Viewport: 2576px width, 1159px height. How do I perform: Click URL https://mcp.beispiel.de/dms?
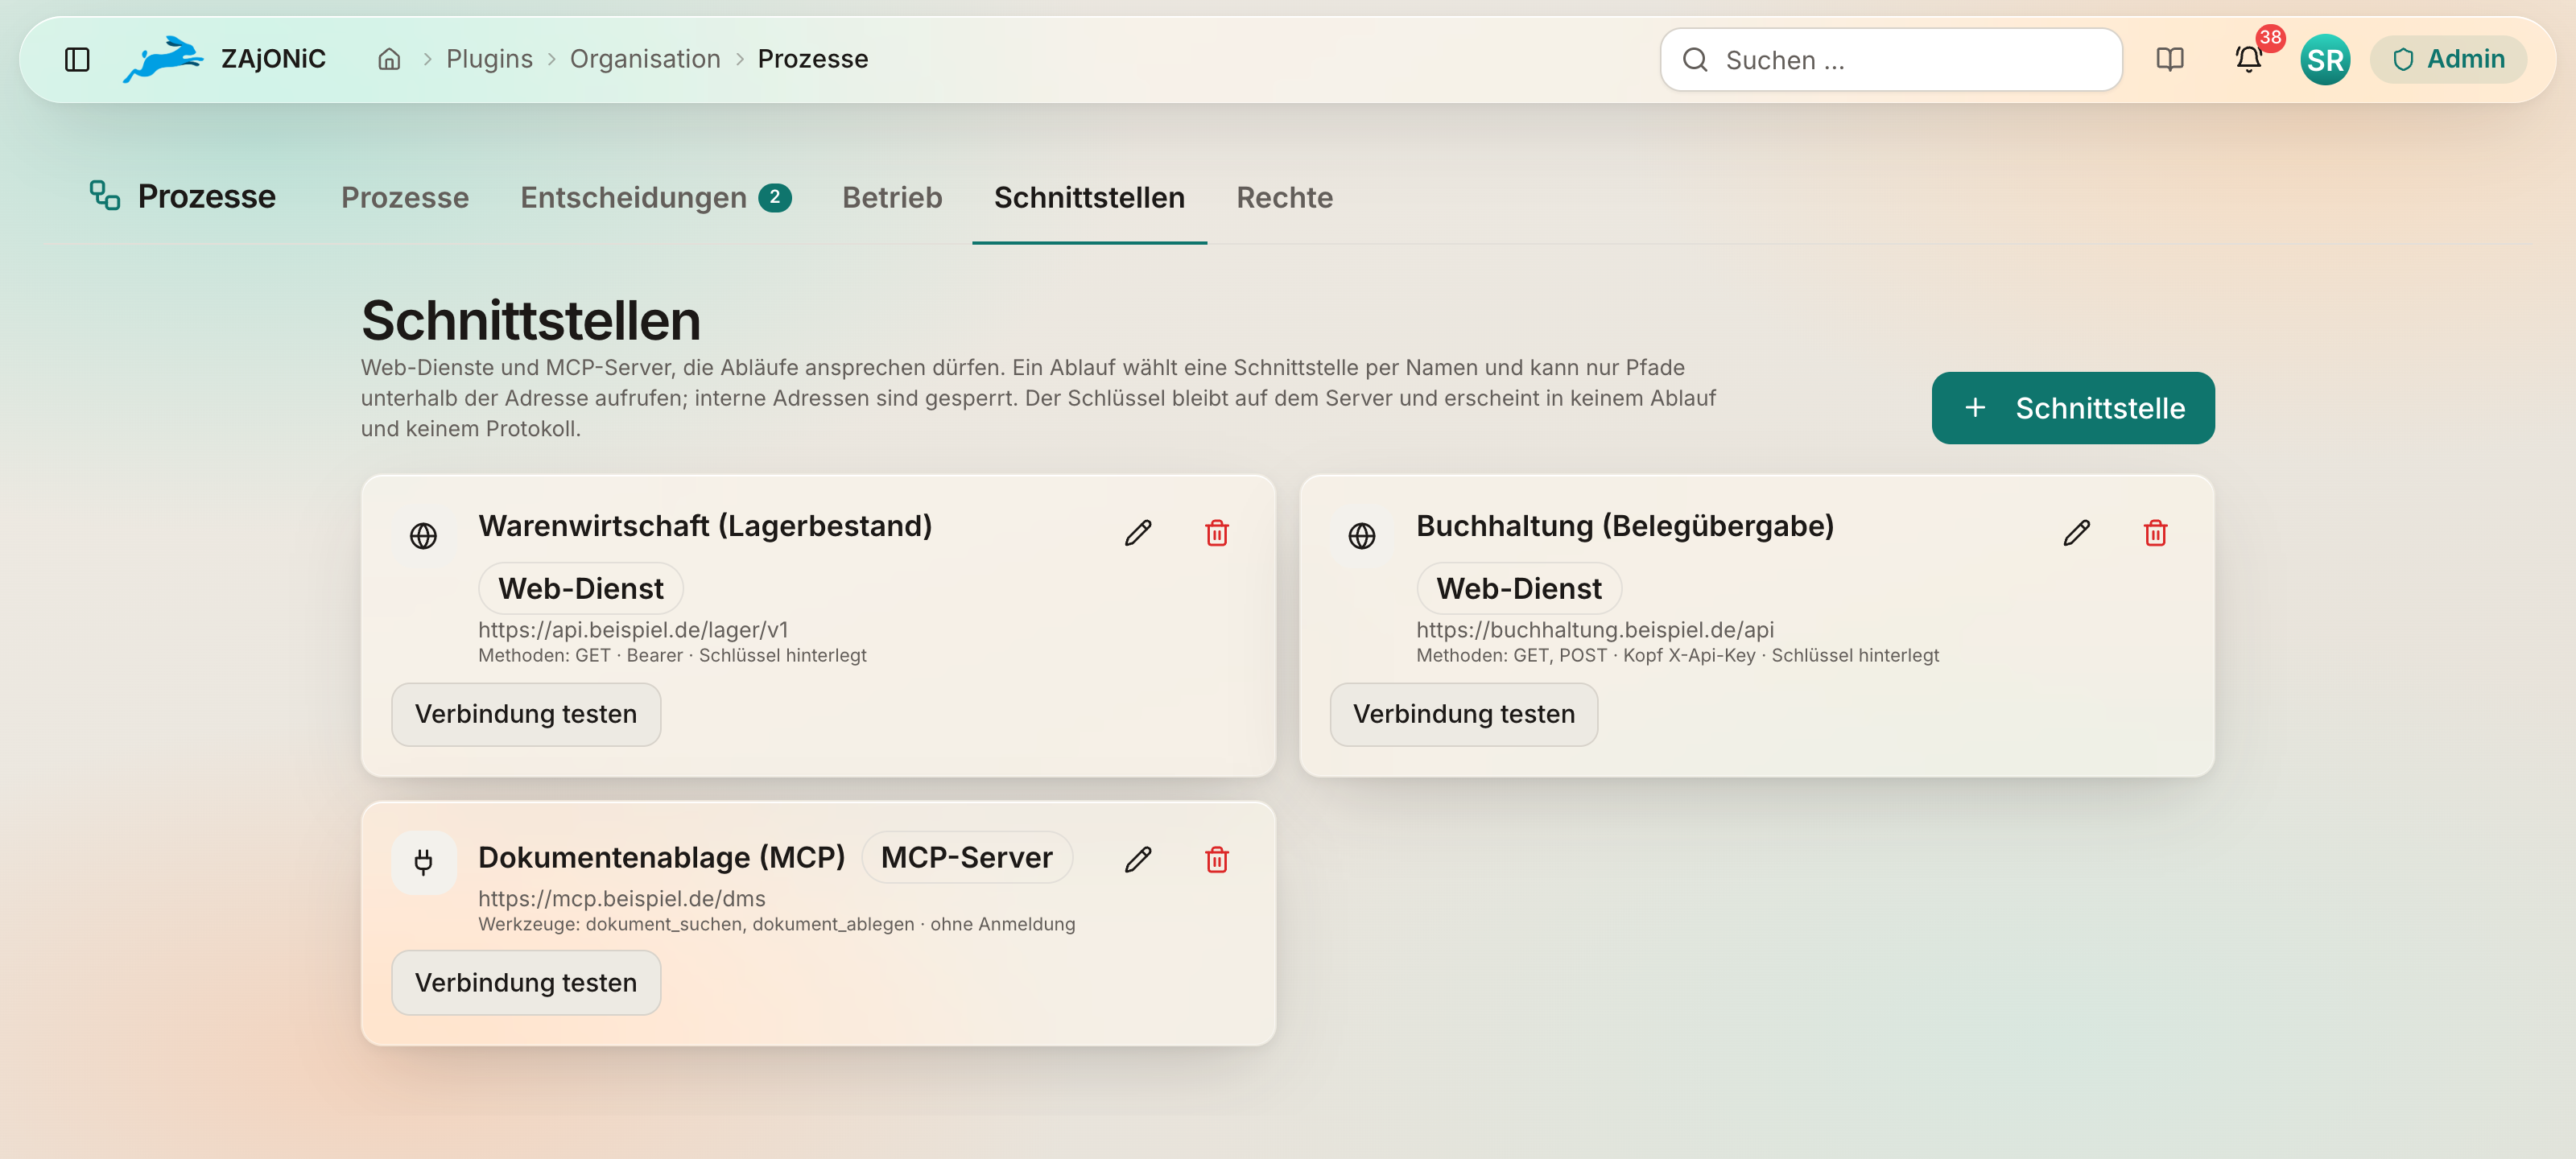(622, 899)
